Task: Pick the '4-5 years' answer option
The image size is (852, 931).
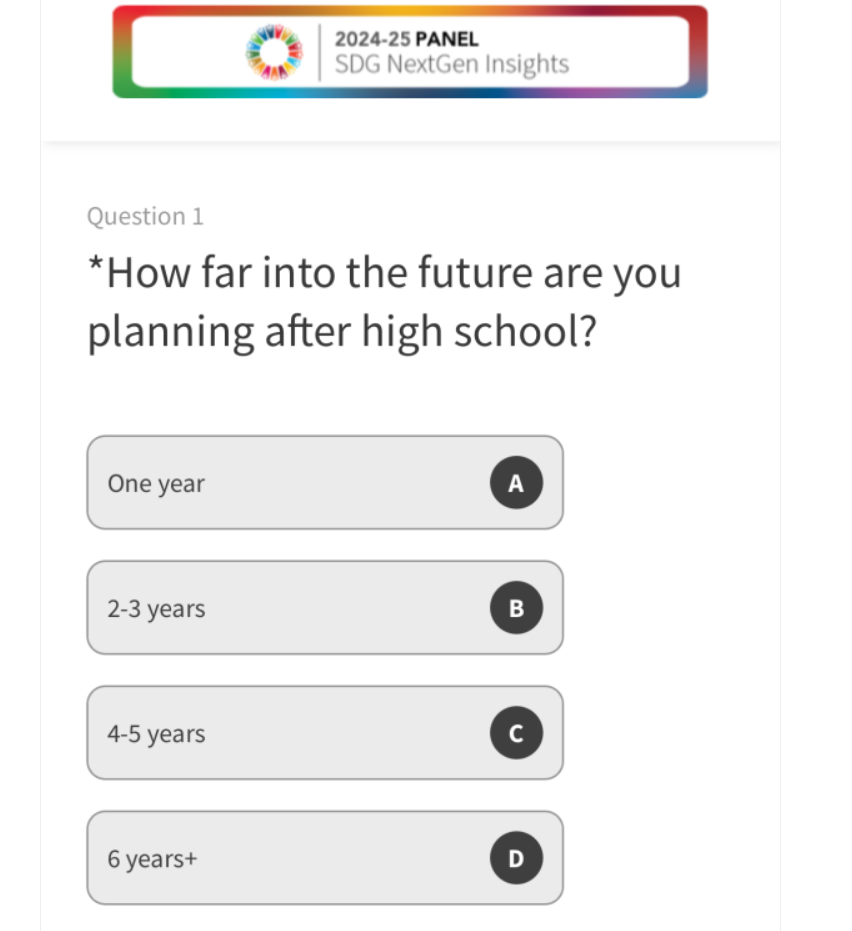Action: 324,732
